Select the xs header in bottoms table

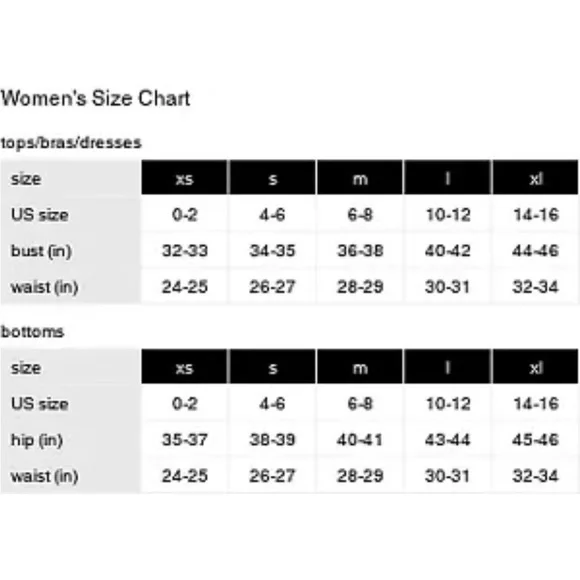coord(184,367)
